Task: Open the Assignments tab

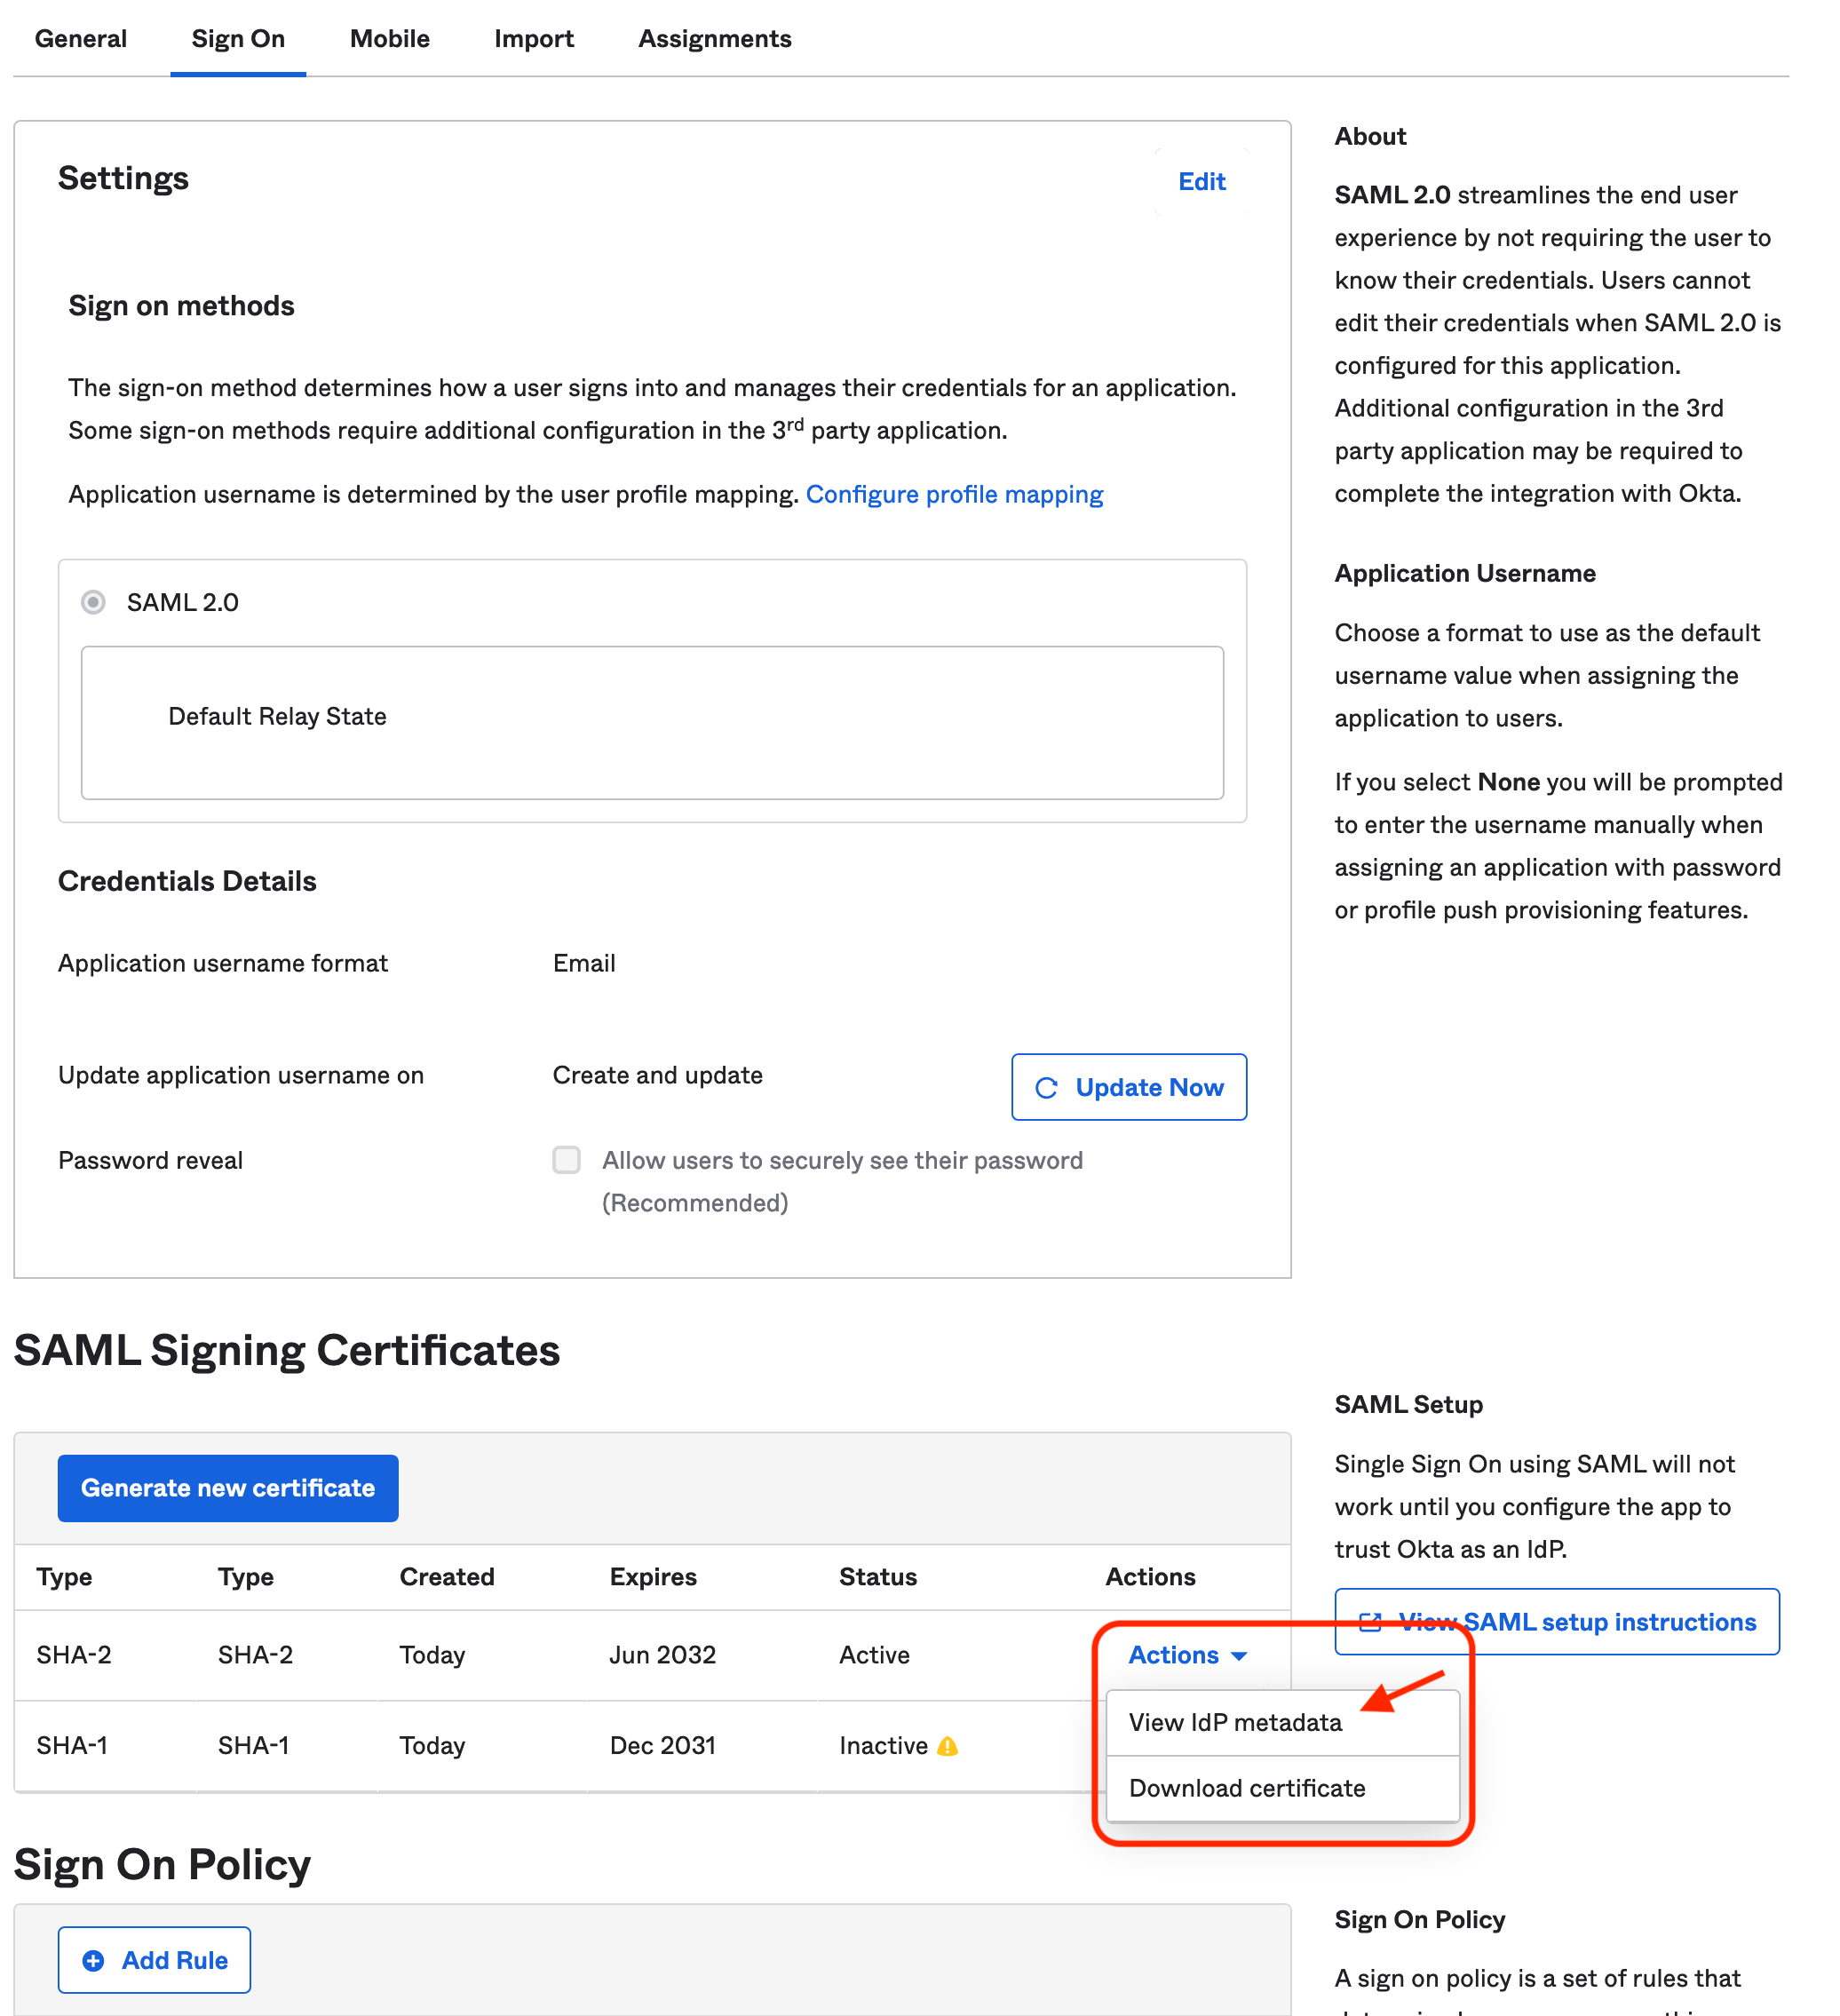Action: click(715, 39)
